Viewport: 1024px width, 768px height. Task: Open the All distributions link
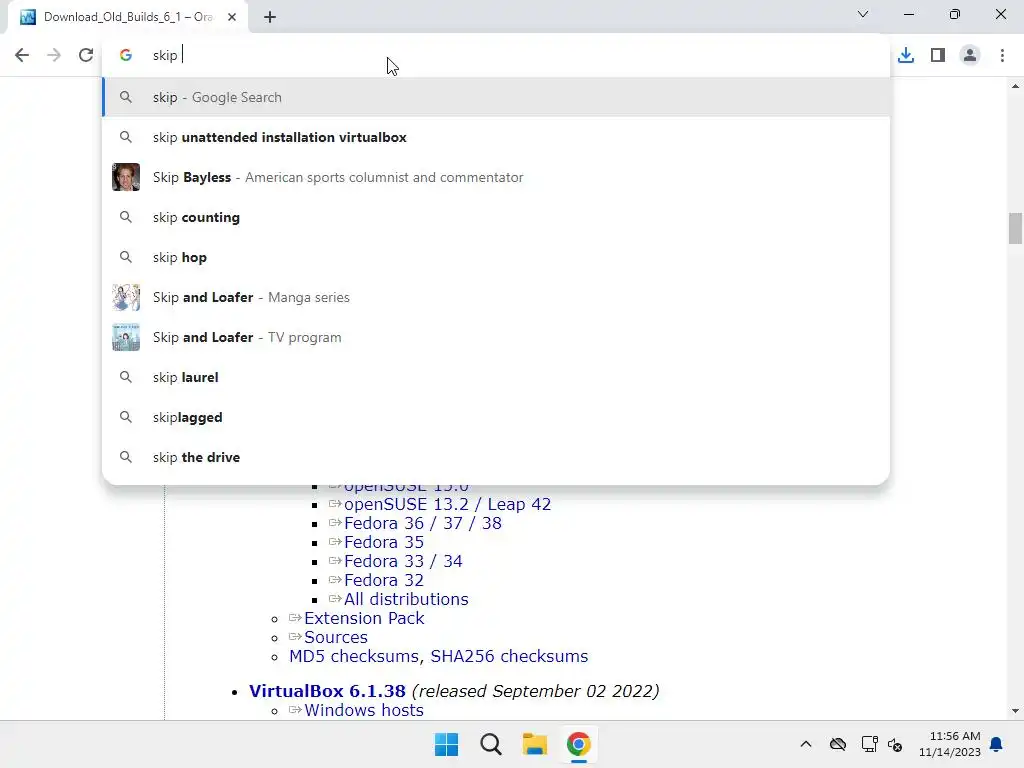pos(406,599)
